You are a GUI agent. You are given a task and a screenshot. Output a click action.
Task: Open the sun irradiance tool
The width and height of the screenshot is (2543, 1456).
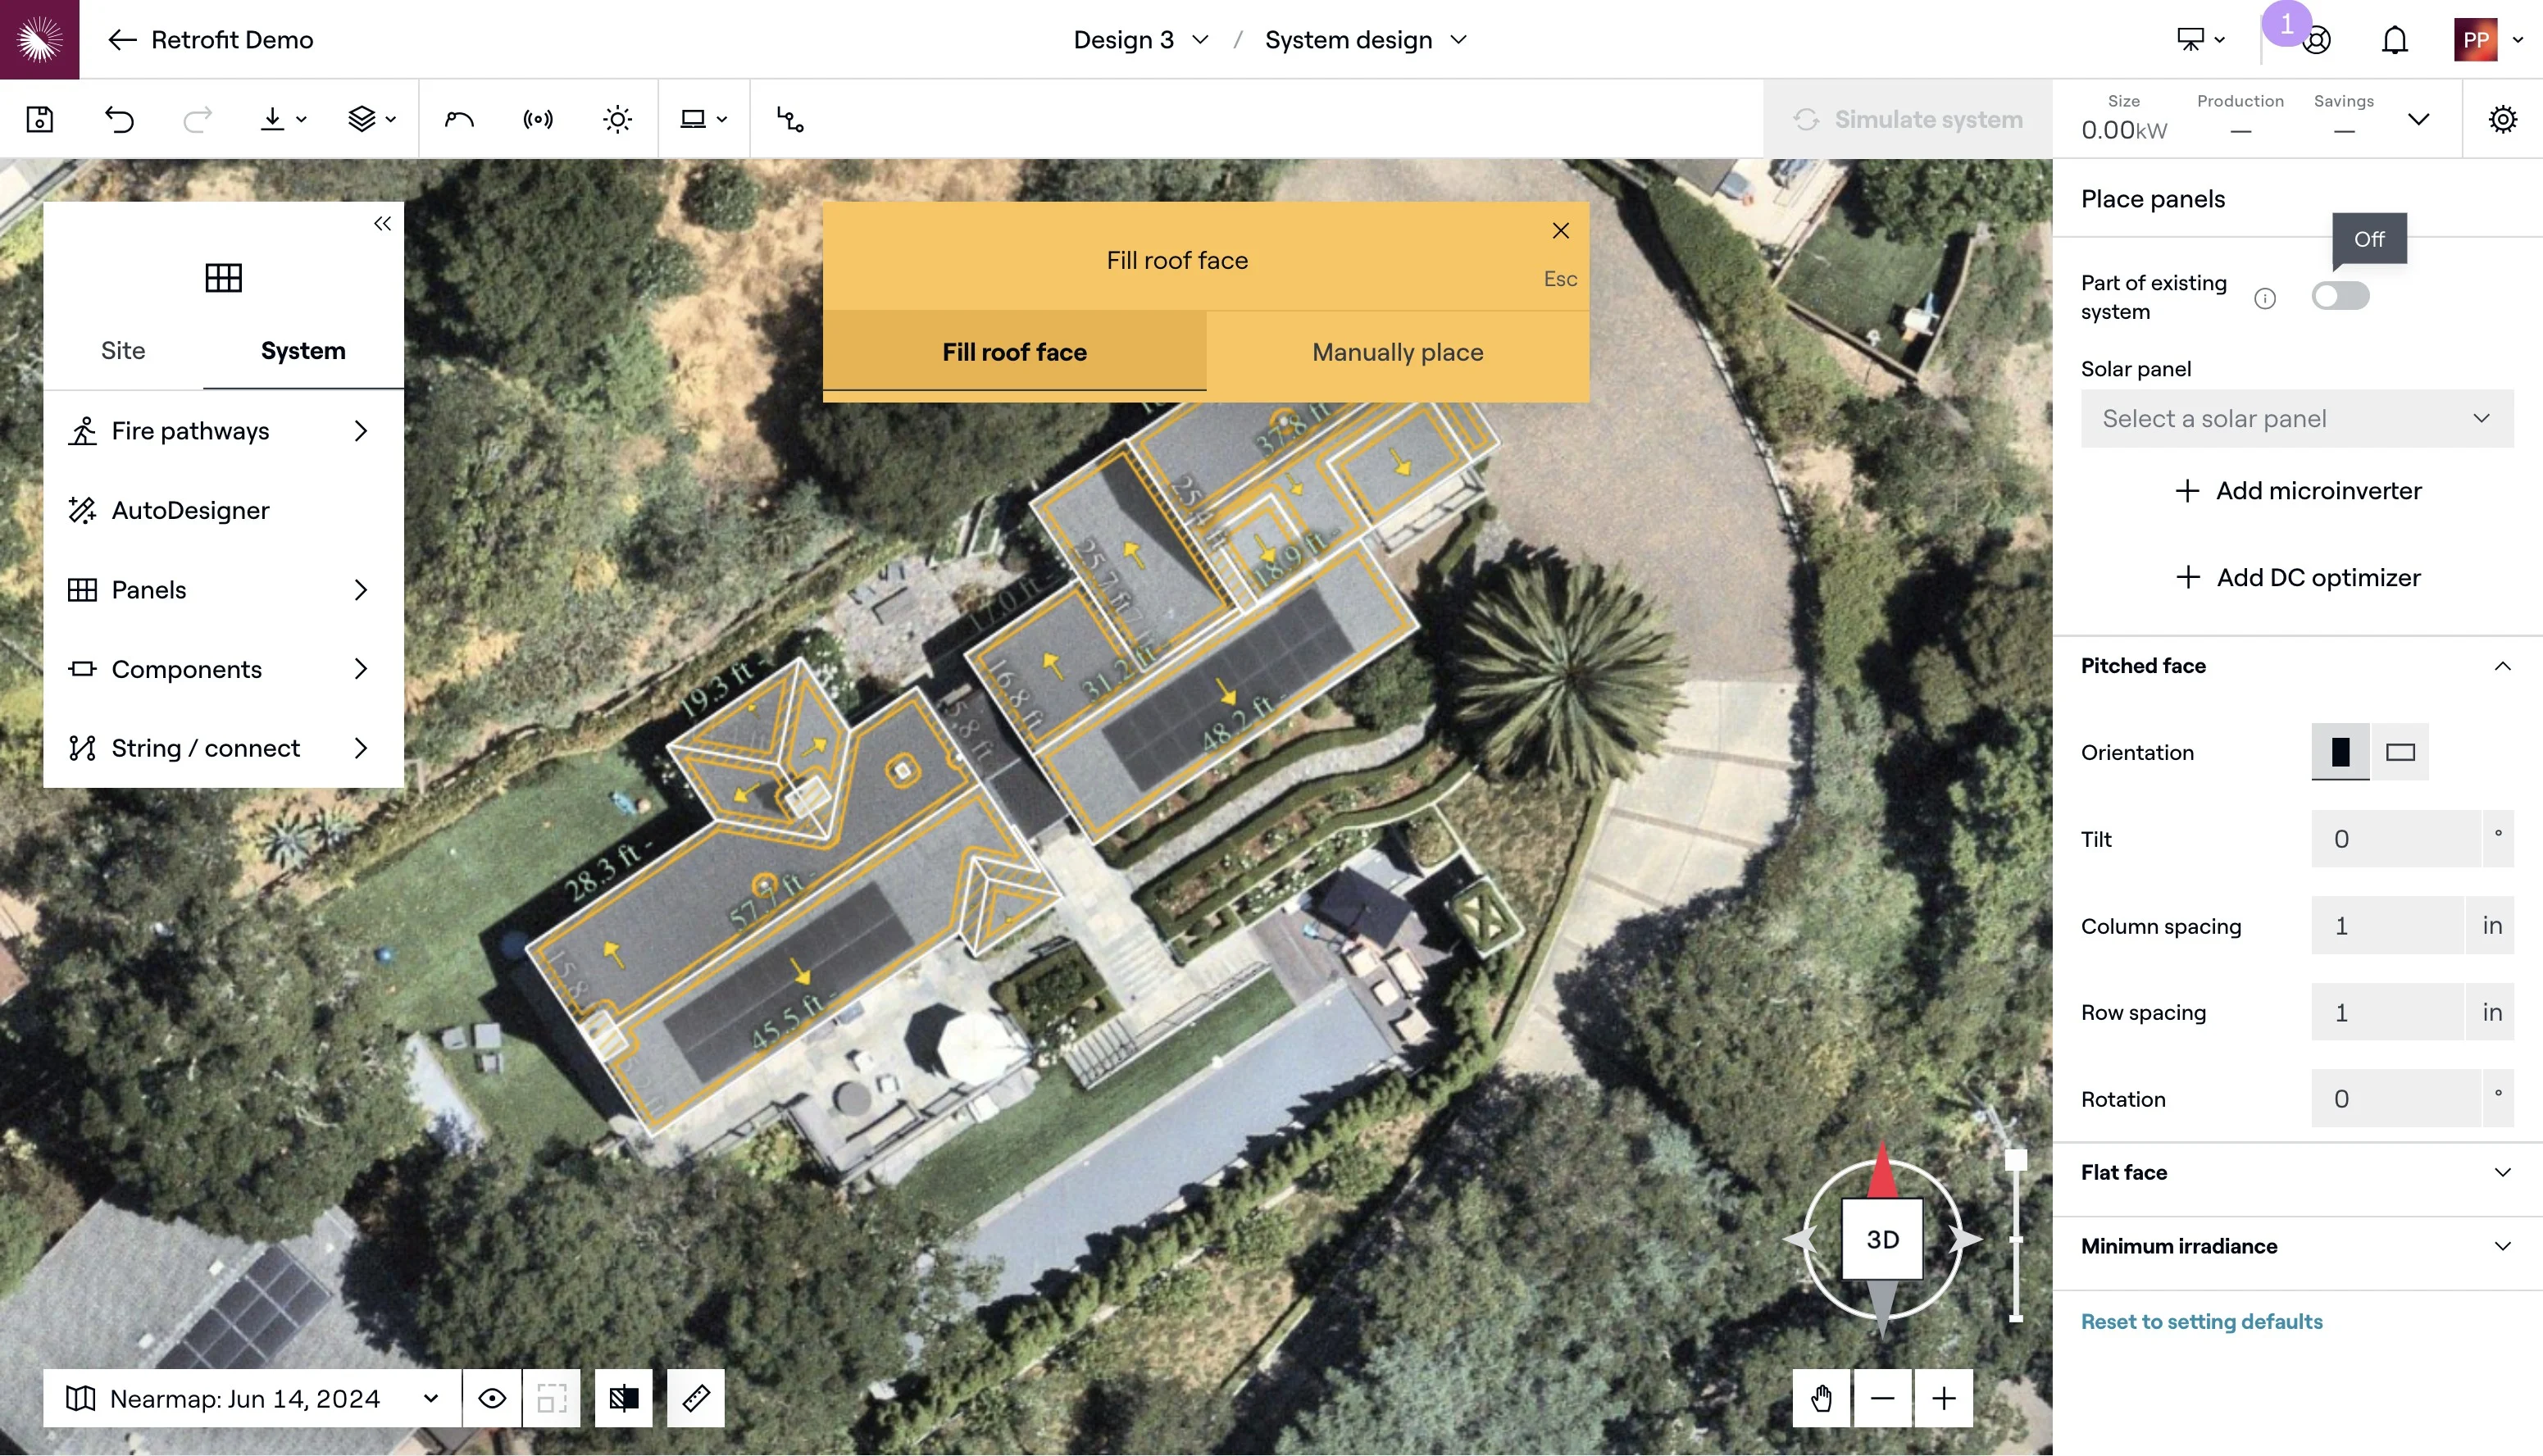pos(617,119)
